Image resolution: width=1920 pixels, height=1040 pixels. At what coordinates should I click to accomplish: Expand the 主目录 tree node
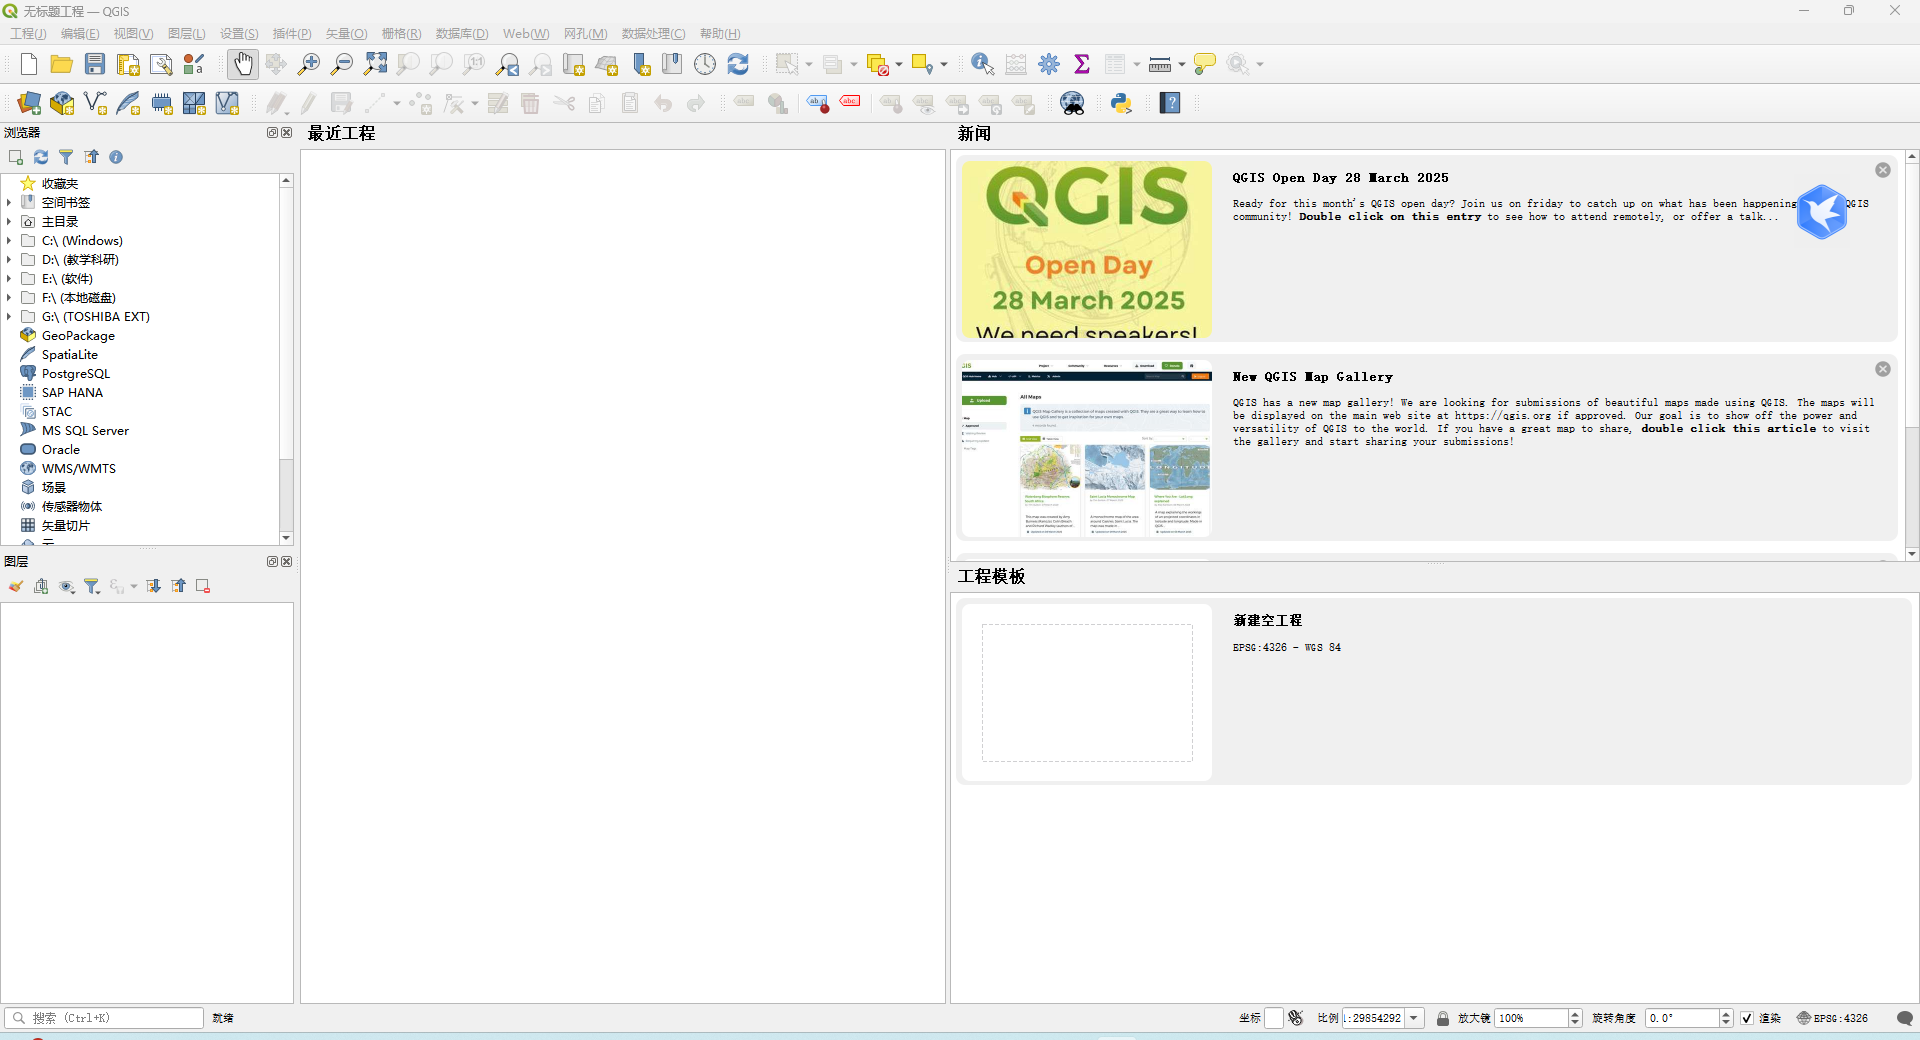[9, 221]
